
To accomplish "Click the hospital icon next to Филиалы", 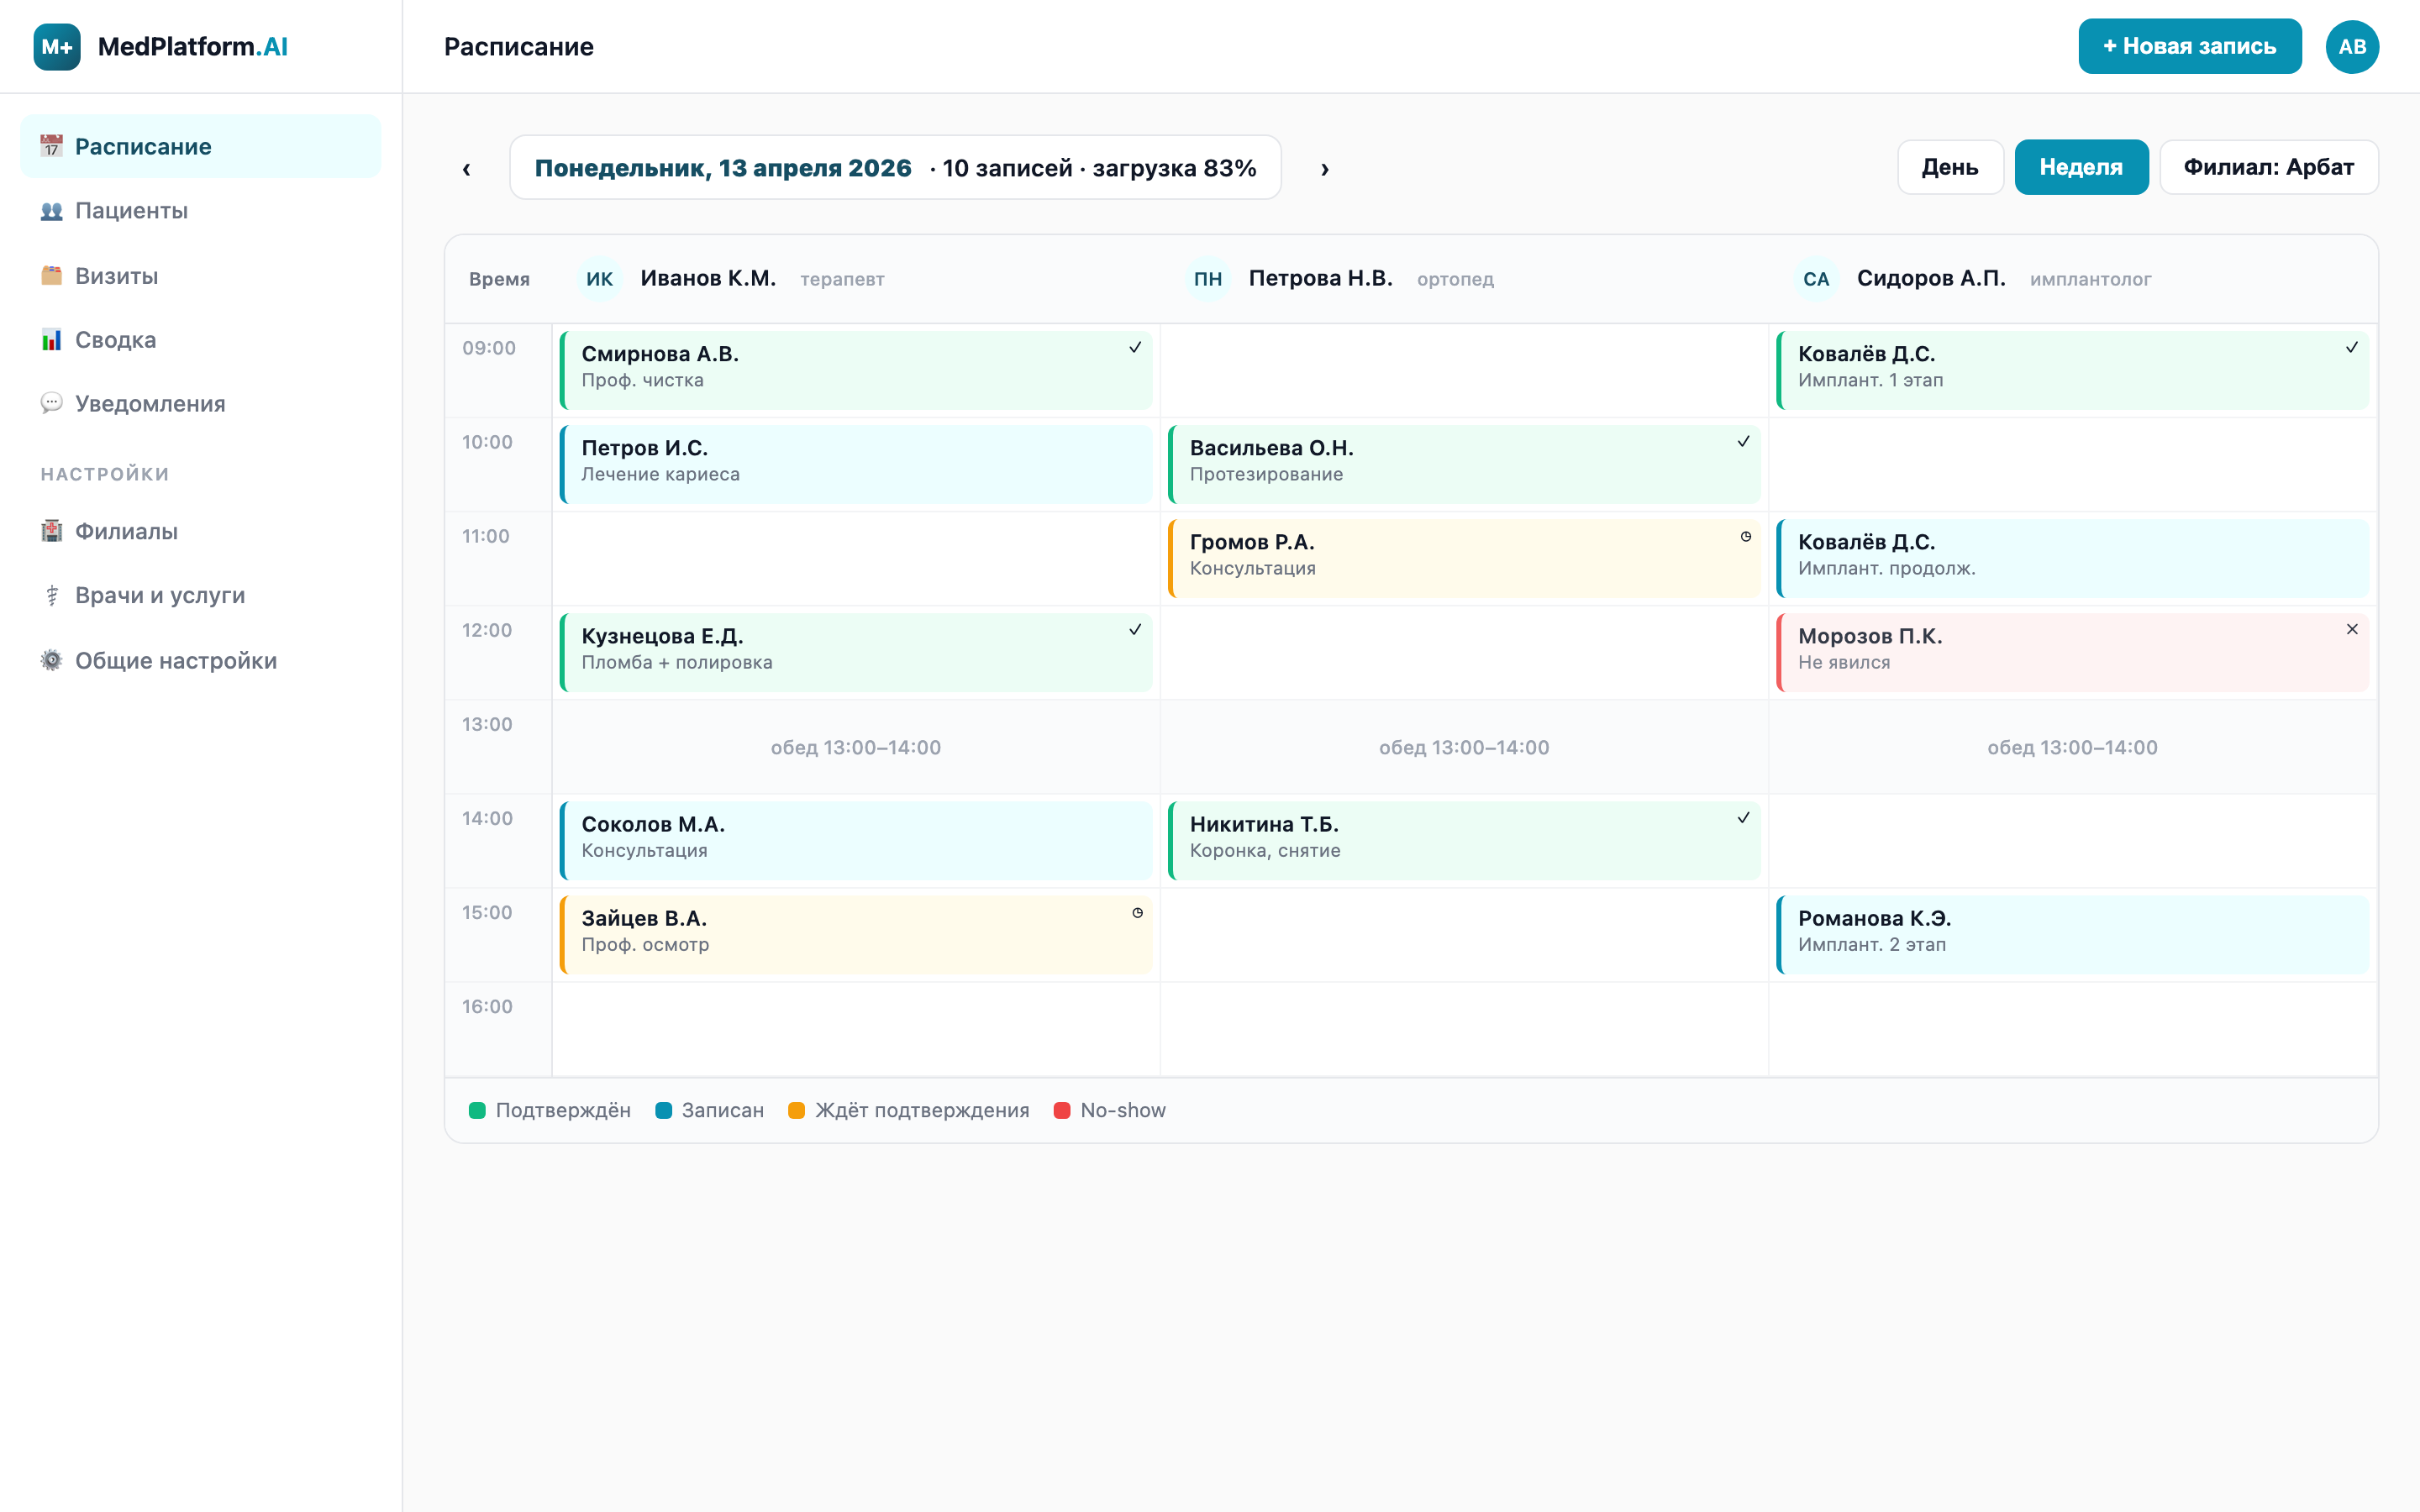I will point(51,531).
